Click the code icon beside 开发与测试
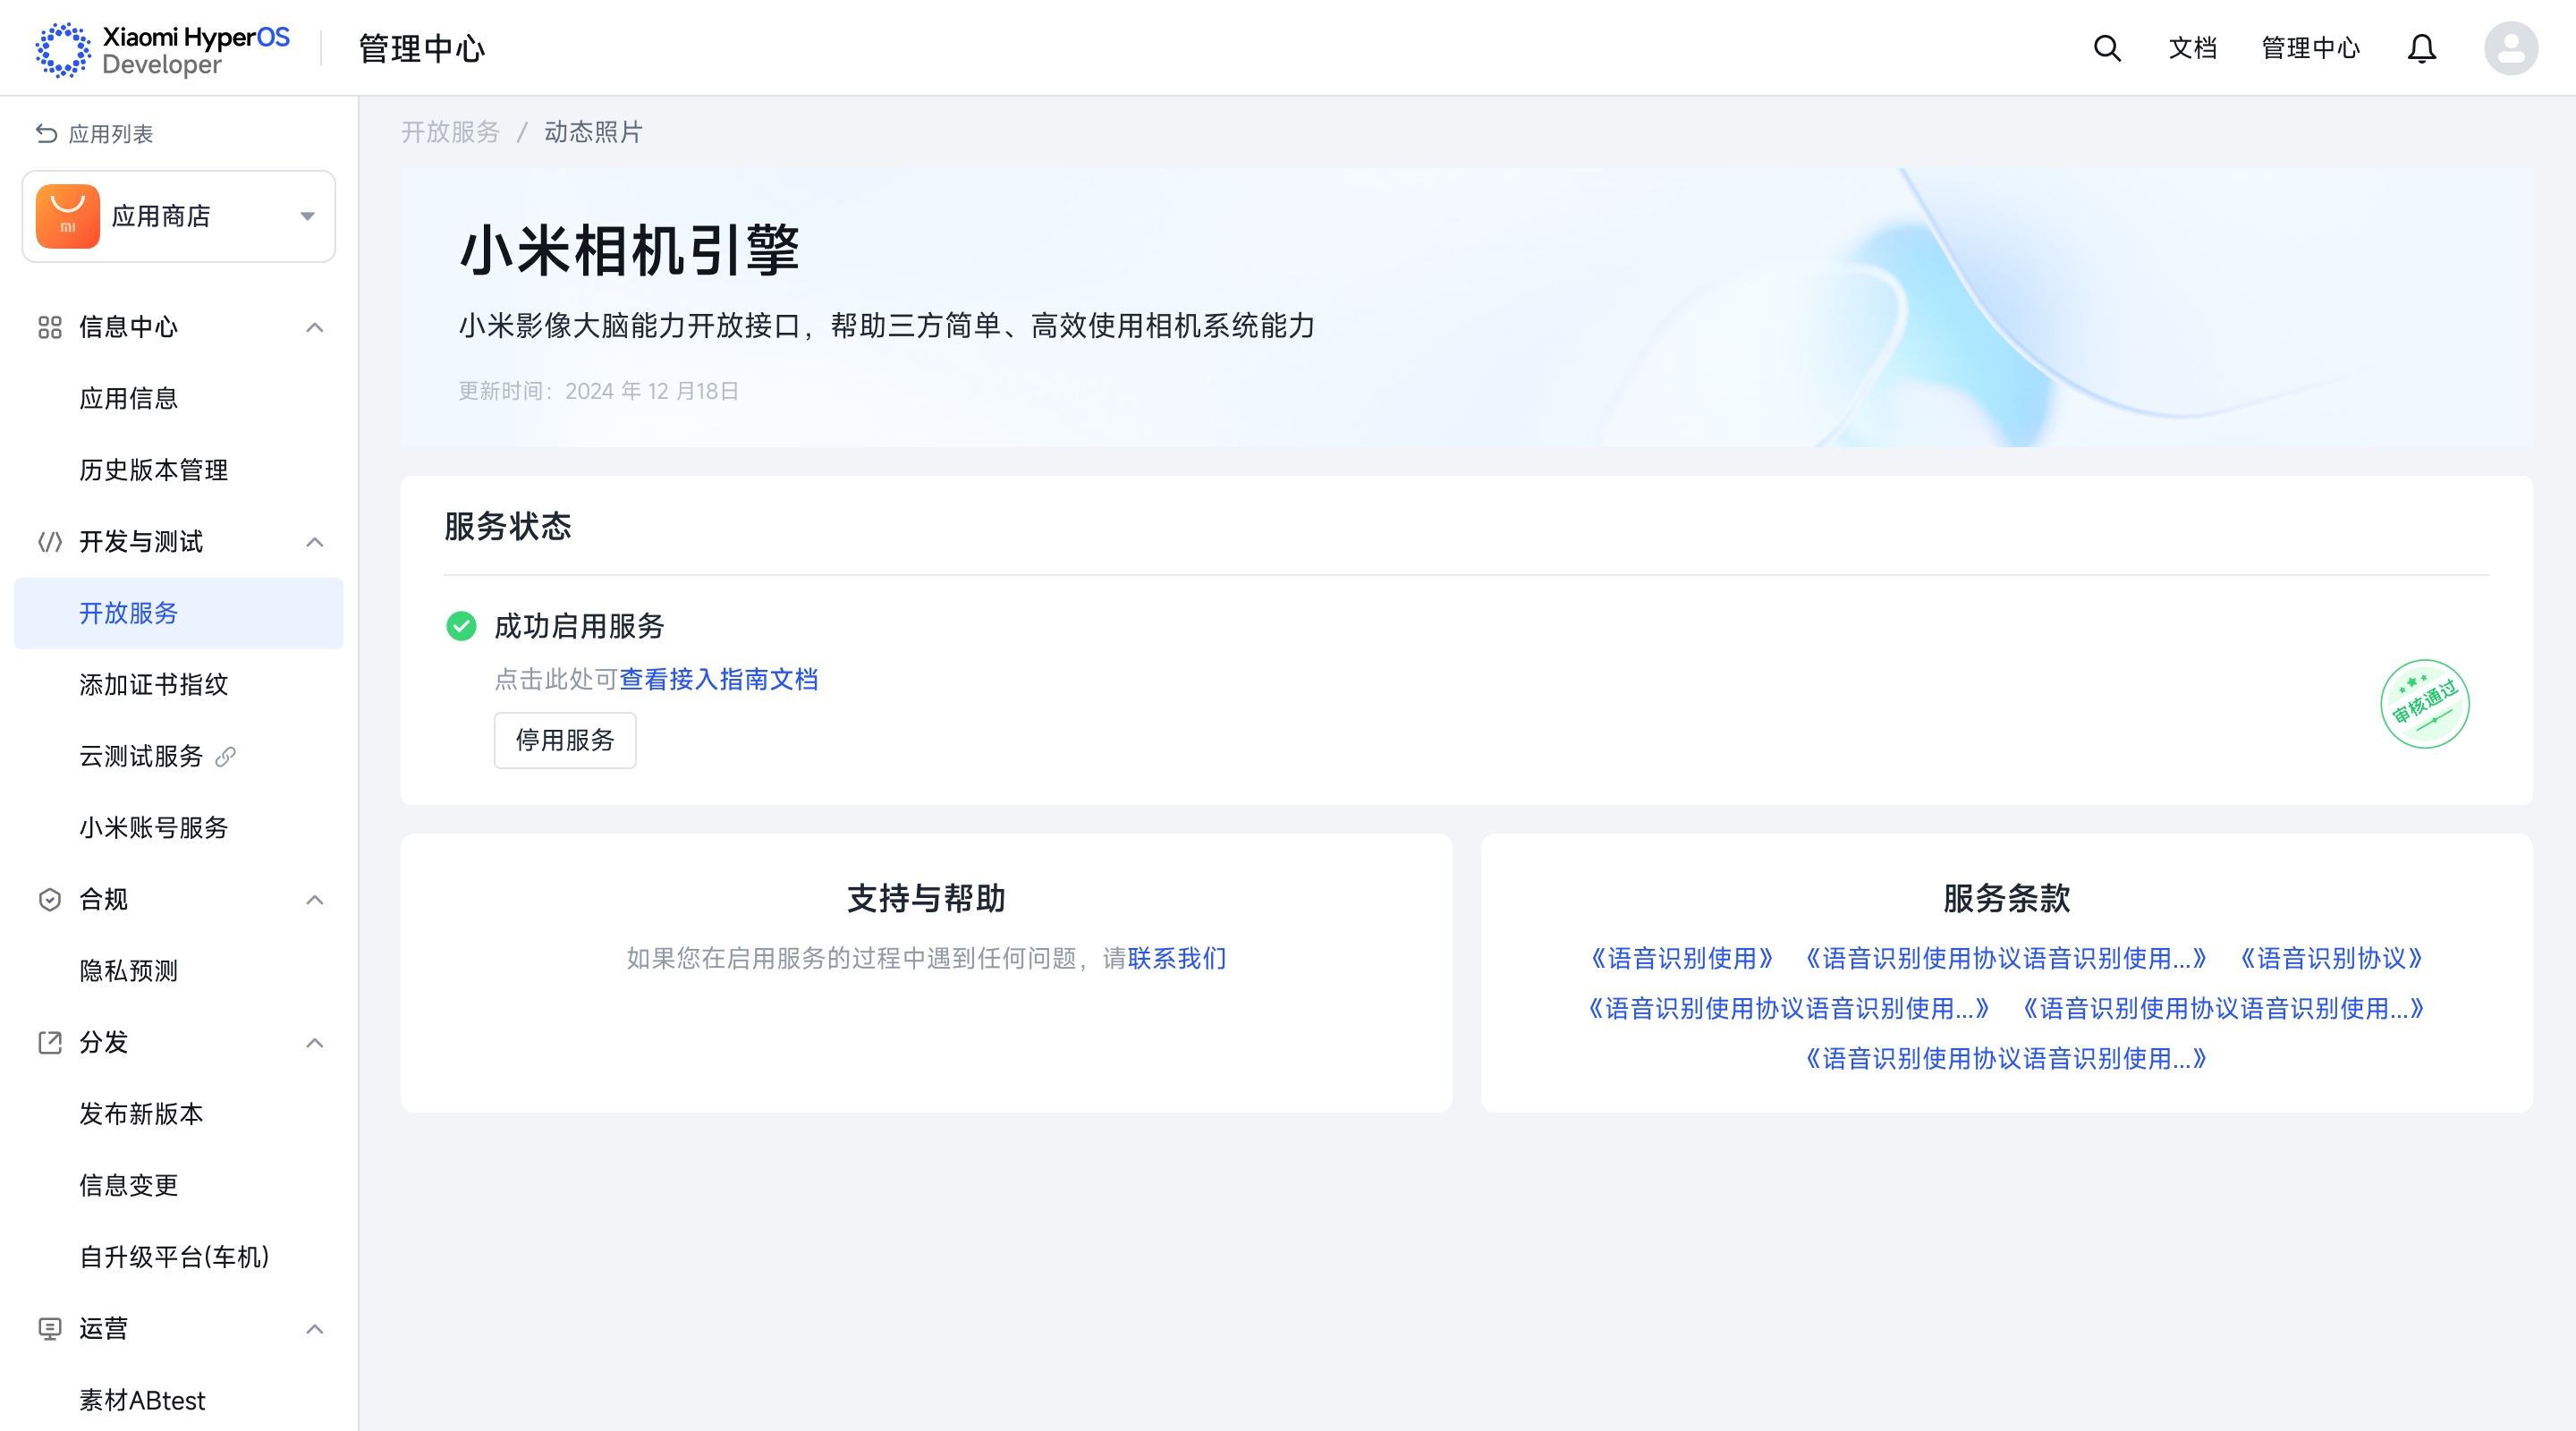Screen dimensions: 2576x1431 (x=50, y=542)
